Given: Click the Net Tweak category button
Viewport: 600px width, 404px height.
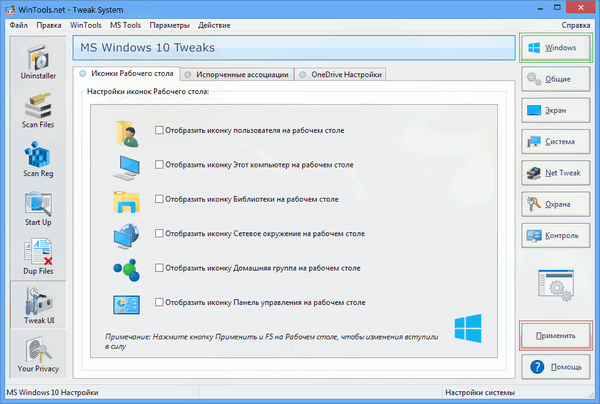Looking at the screenshot, I should (x=554, y=173).
